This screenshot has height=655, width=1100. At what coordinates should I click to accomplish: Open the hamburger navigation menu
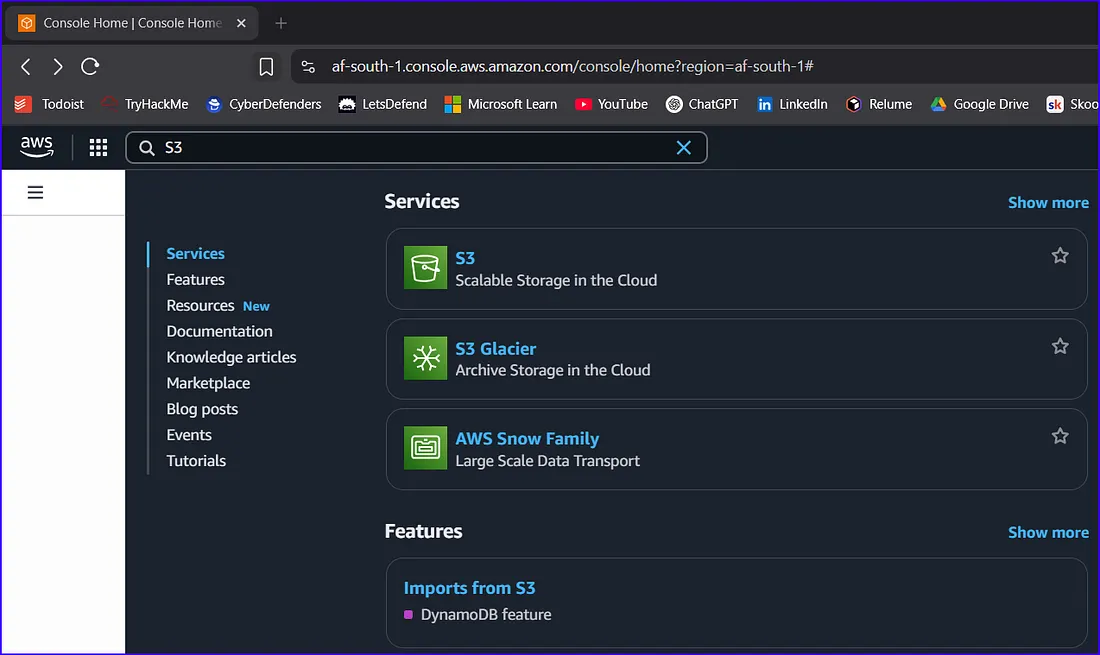point(35,192)
